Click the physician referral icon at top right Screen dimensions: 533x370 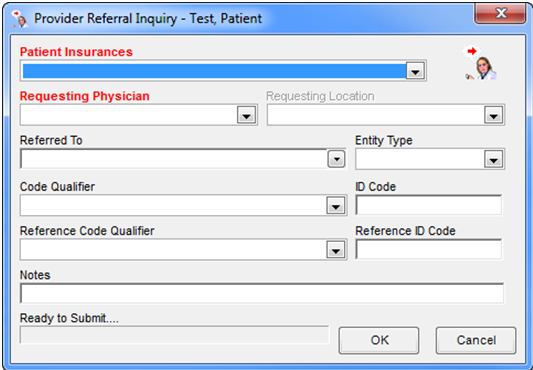click(x=481, y=63)
